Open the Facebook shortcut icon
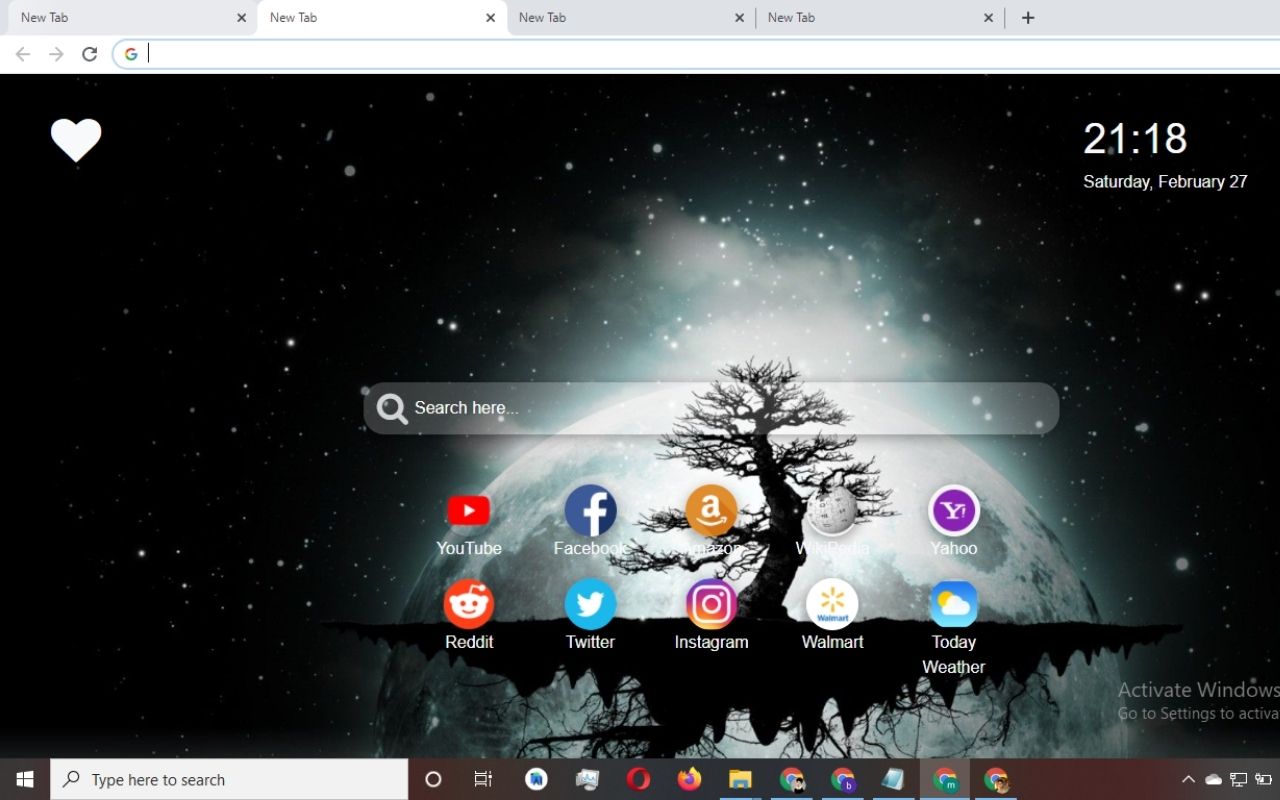This screenshot has height=800, width=1280. (590, 510)
